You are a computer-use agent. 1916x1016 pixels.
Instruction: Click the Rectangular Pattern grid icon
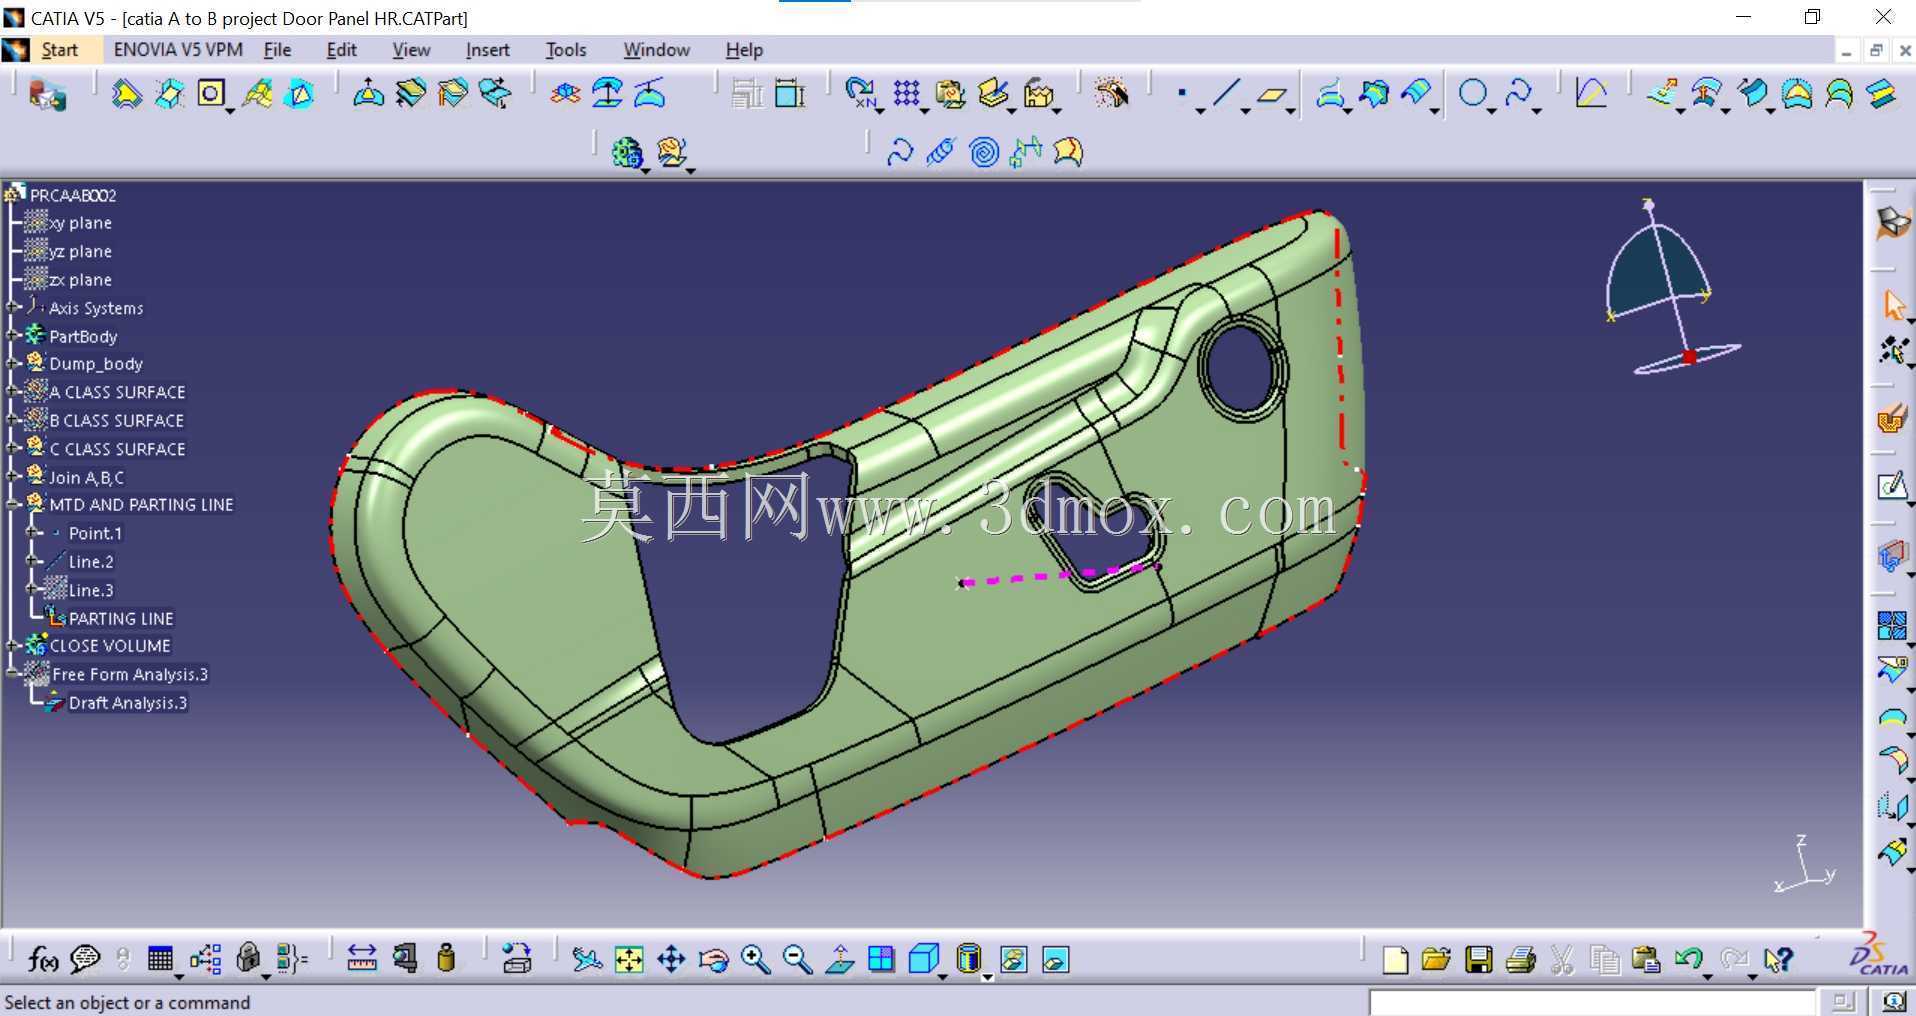906,94
